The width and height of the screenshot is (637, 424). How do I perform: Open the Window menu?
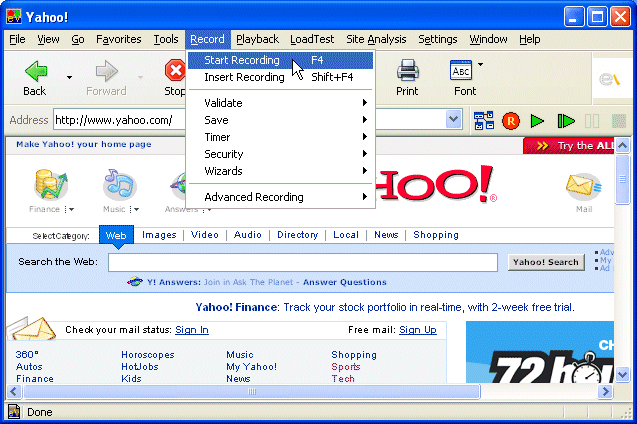[x=488, y=39]
